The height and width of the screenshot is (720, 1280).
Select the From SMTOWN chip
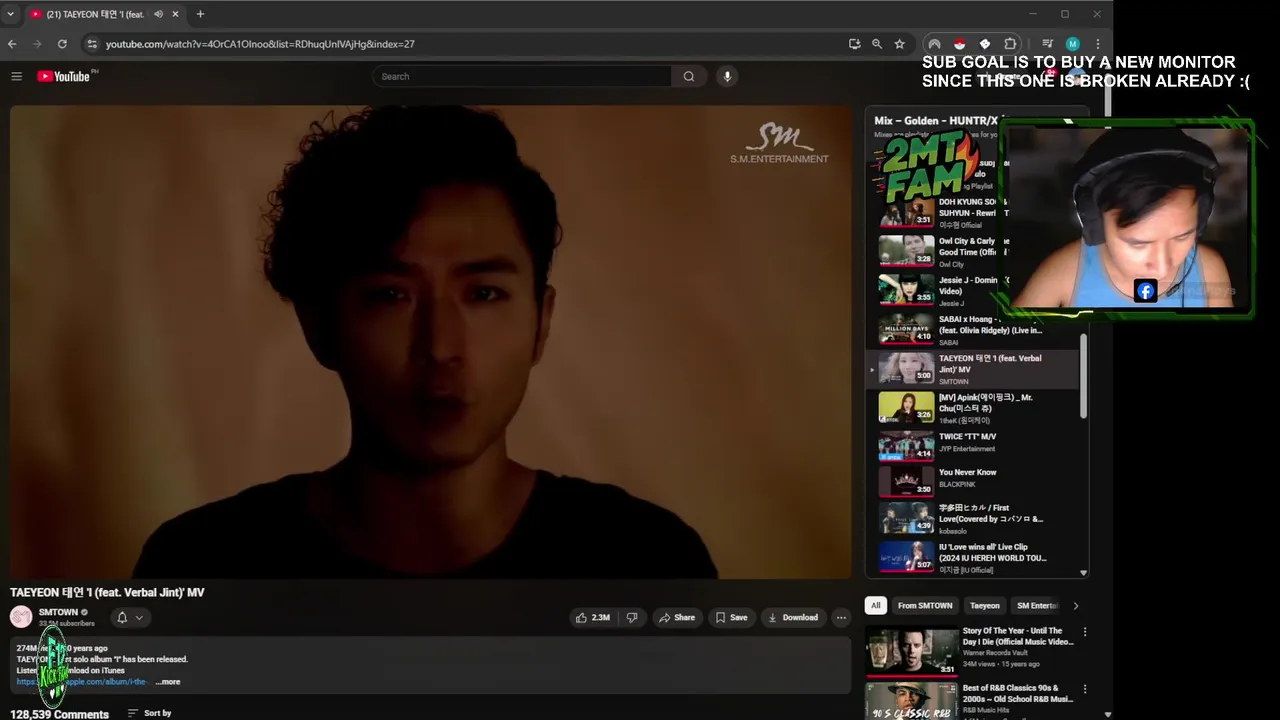925,605
